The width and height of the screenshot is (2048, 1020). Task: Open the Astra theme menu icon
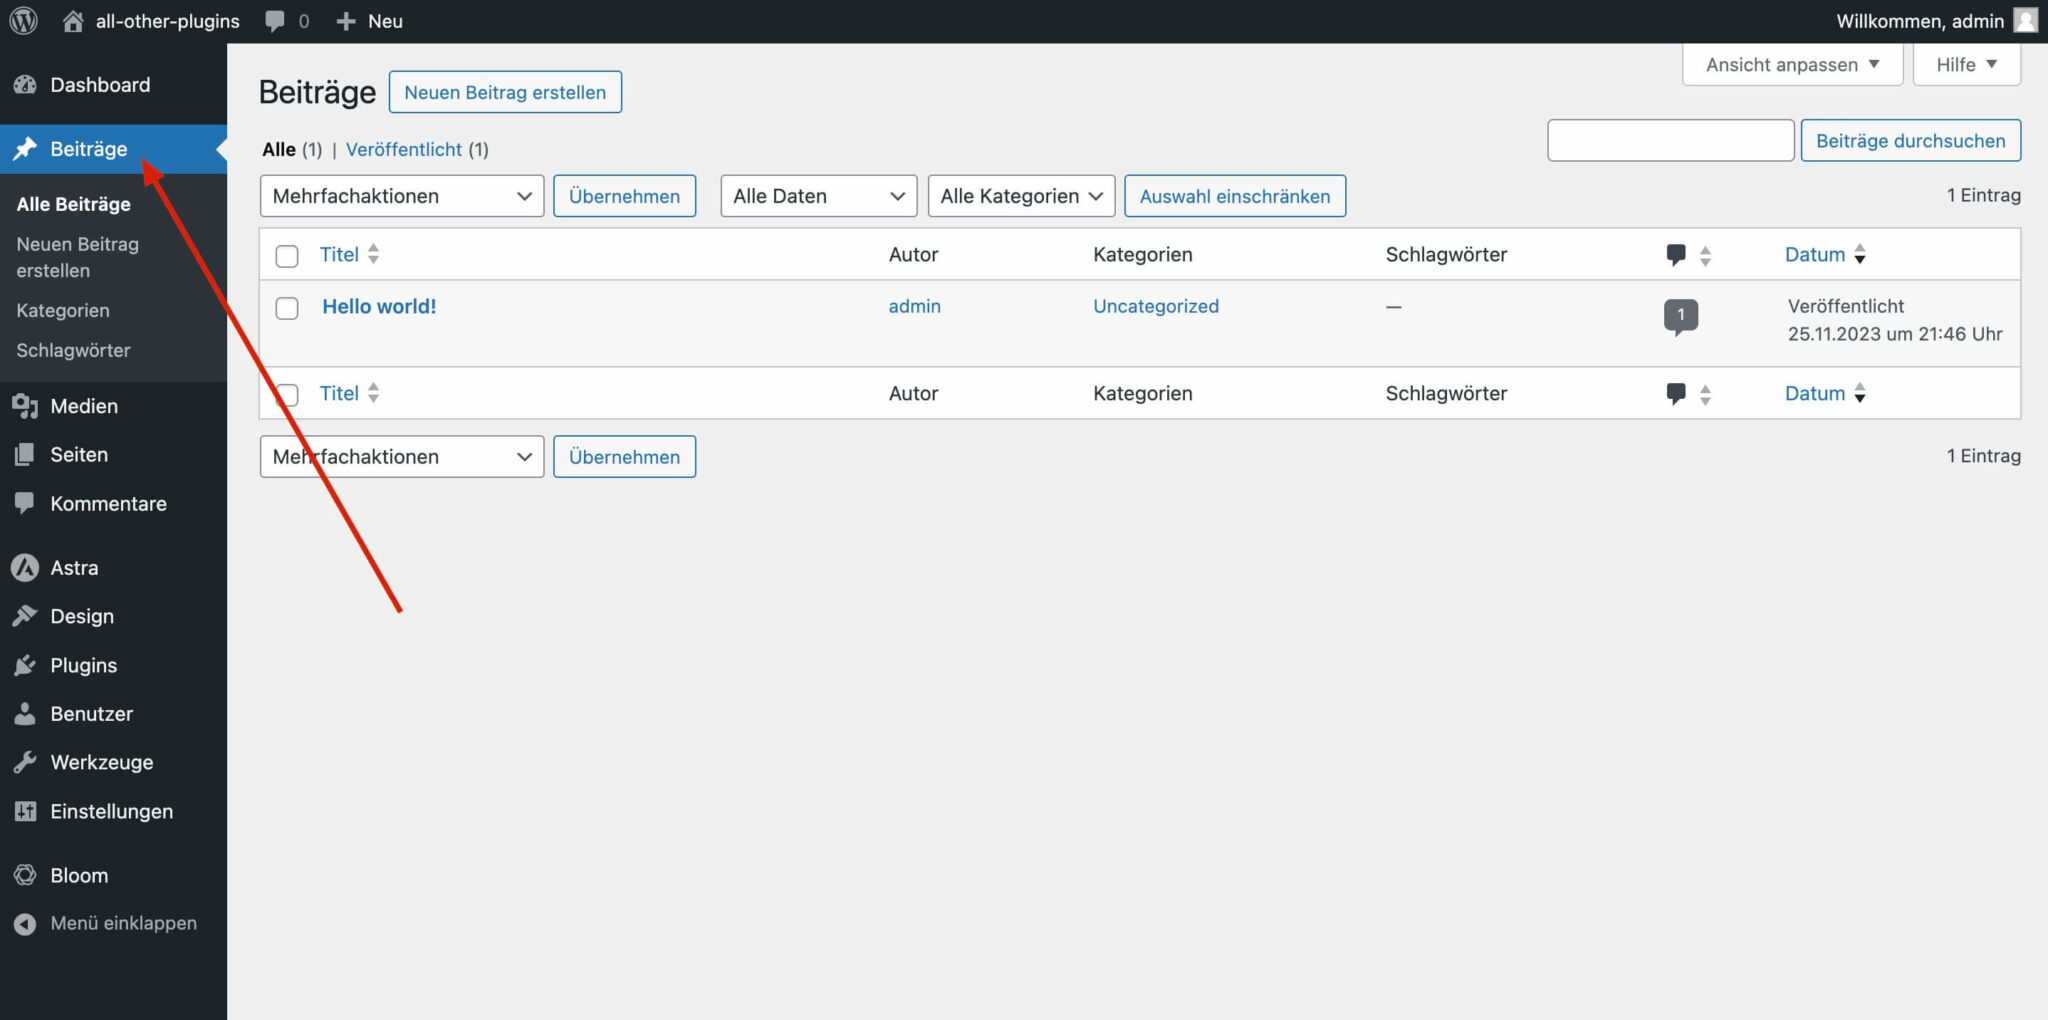[x=25, y=567]
